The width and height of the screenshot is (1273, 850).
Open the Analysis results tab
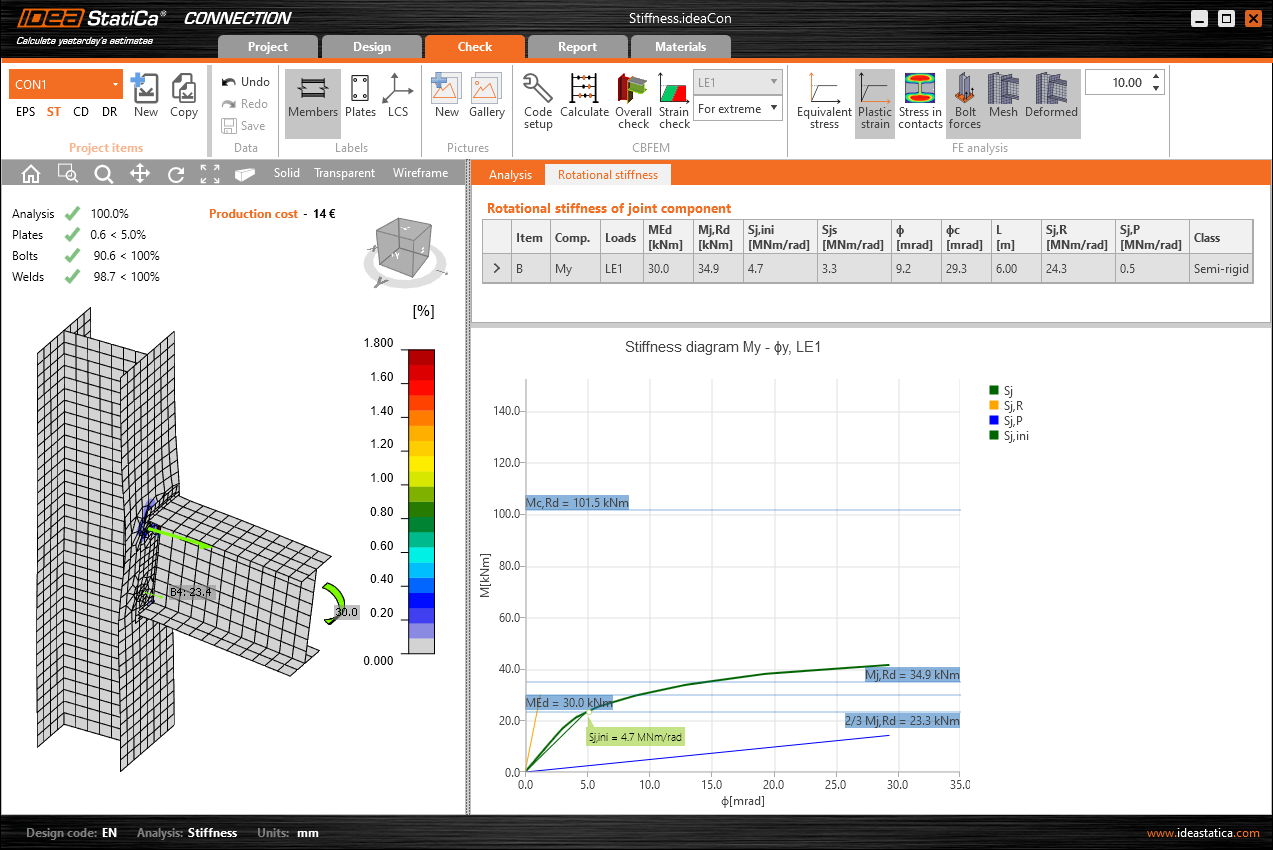coord(510,175)
